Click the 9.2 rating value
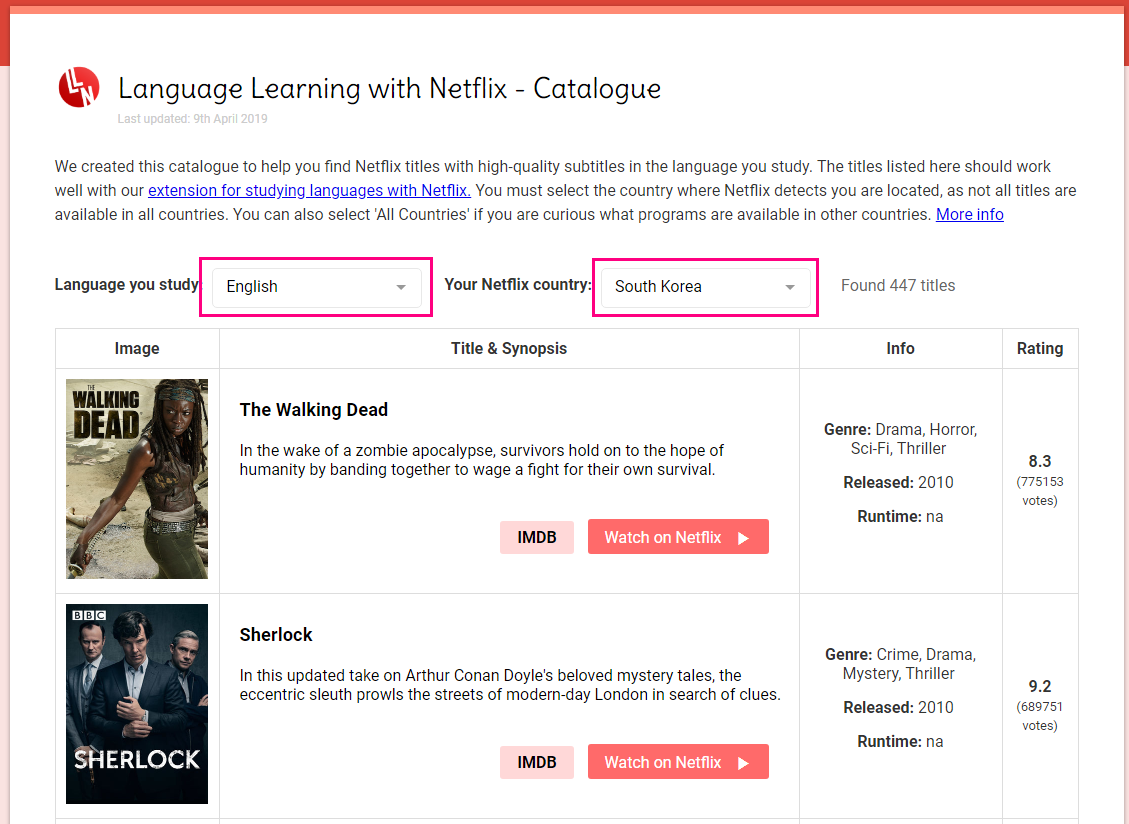Viewport: 1129px width, 824px height. pos(1040,686)
